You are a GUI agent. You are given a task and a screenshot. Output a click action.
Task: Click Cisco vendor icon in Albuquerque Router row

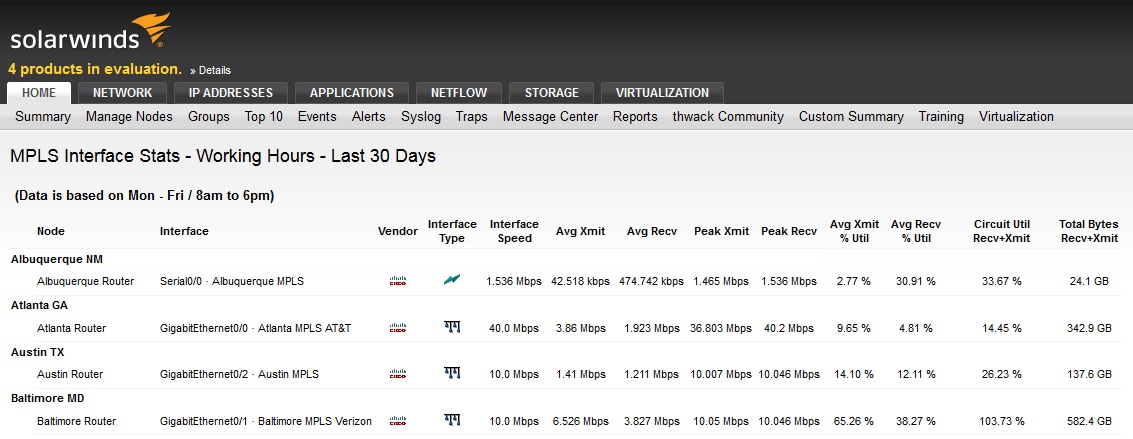tap(397, 282)
